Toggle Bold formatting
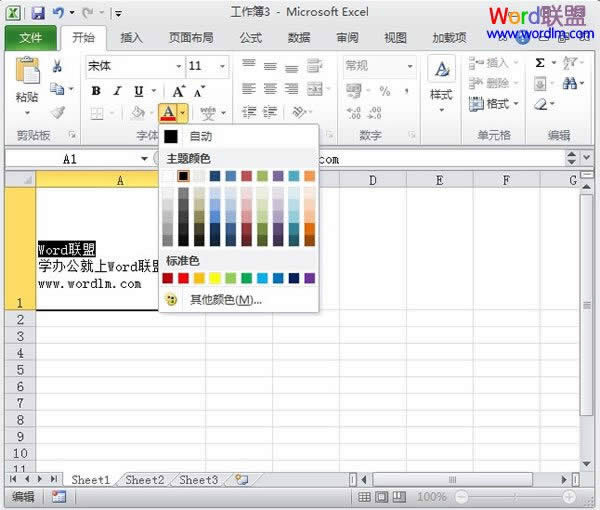This screenshot has width=600, height=510. tap(96, 91)
